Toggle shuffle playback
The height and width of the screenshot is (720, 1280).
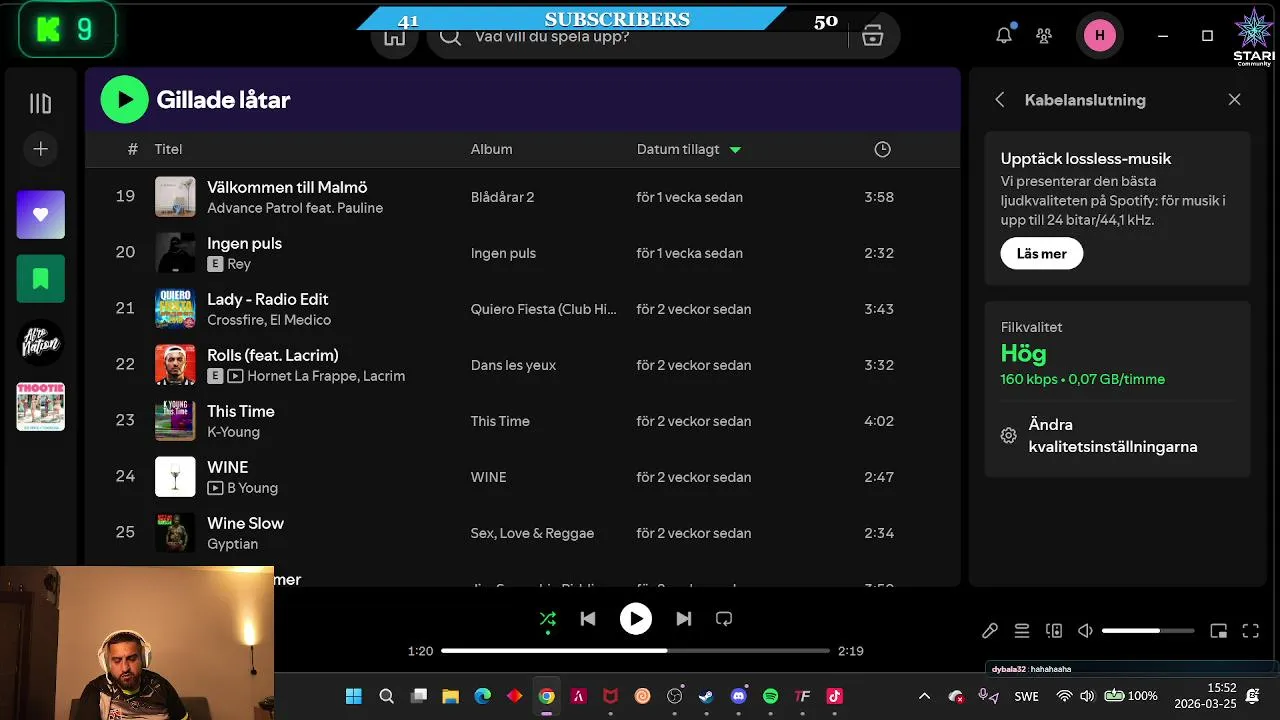(x=547, y=619)
